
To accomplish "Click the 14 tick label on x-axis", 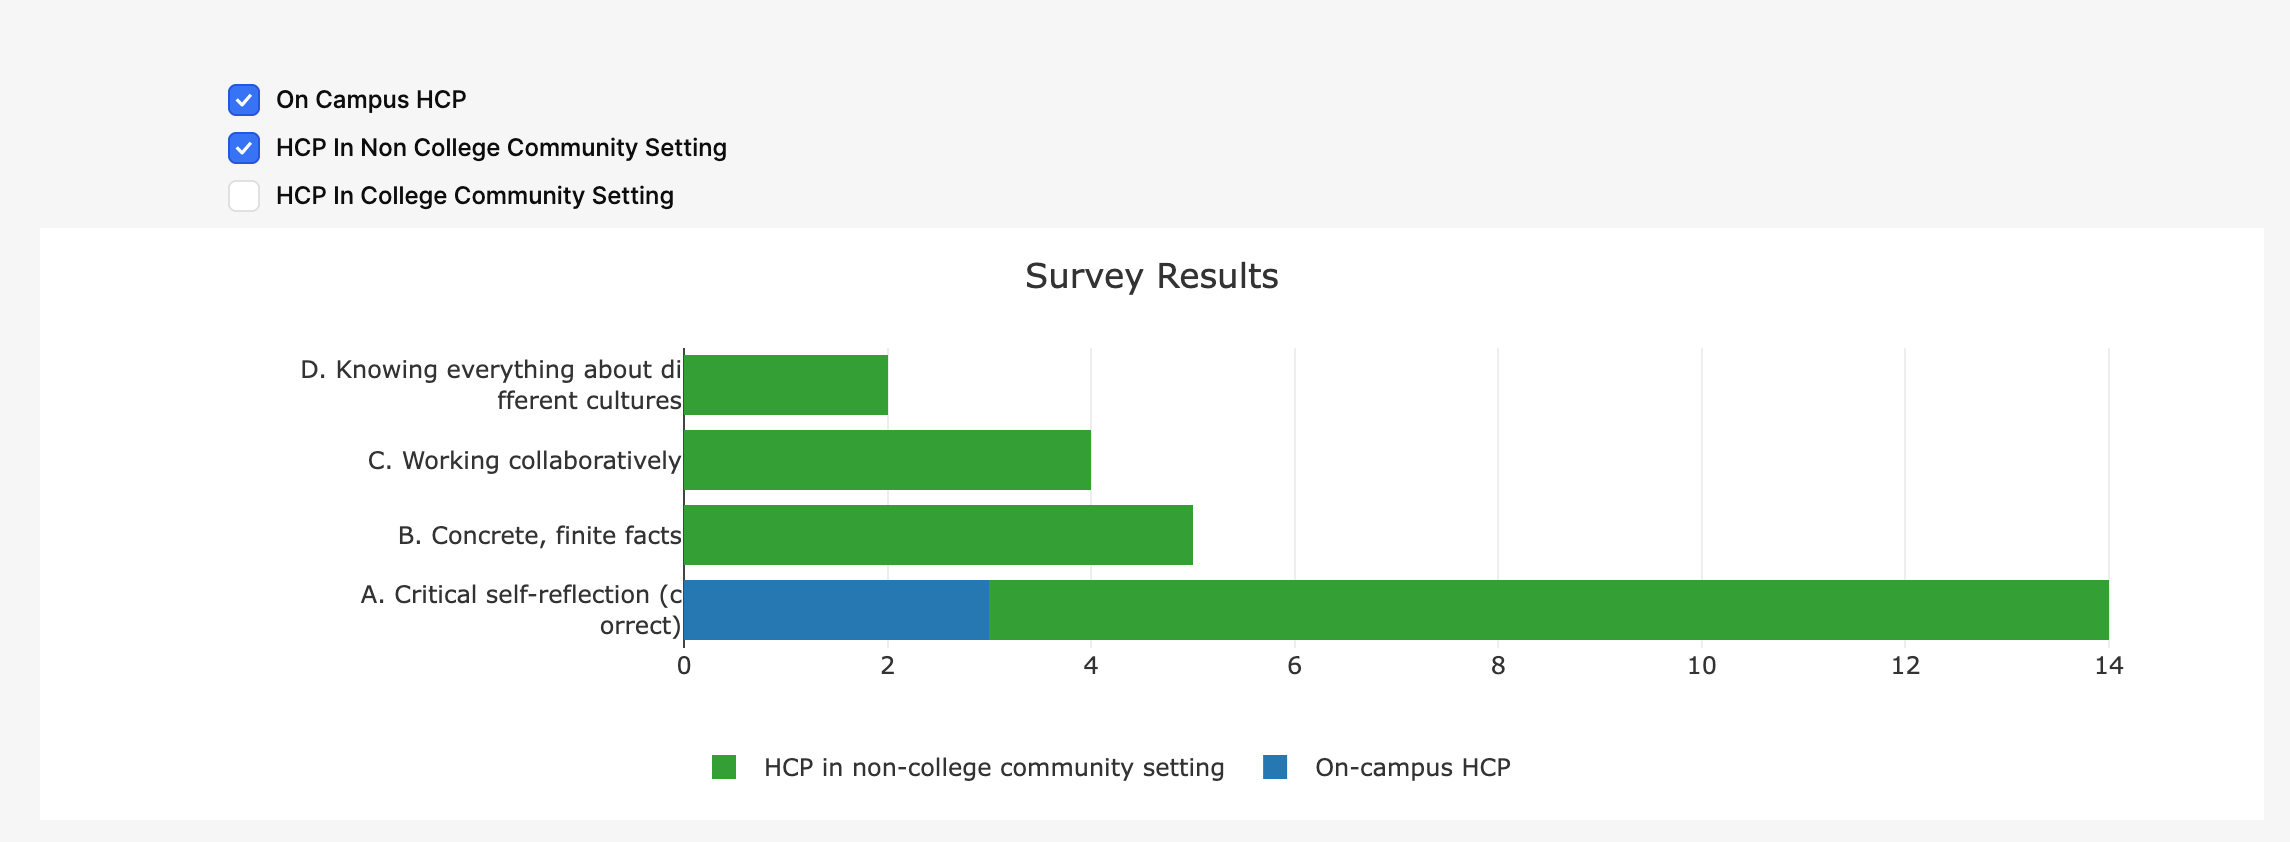I will 2108,666.
